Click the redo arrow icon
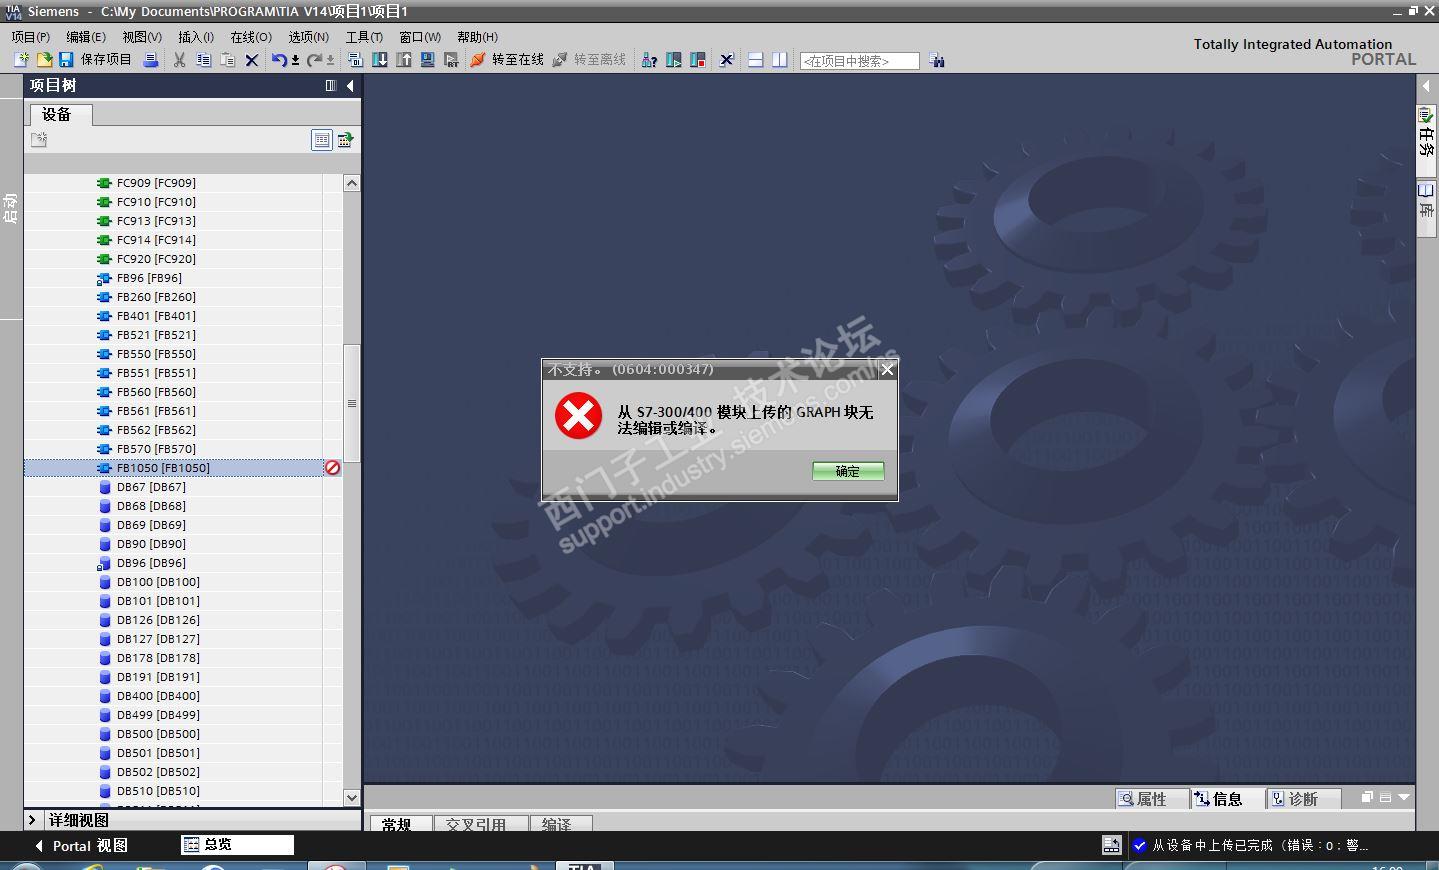Screen dimensions: 1439x870 [314, 60]
